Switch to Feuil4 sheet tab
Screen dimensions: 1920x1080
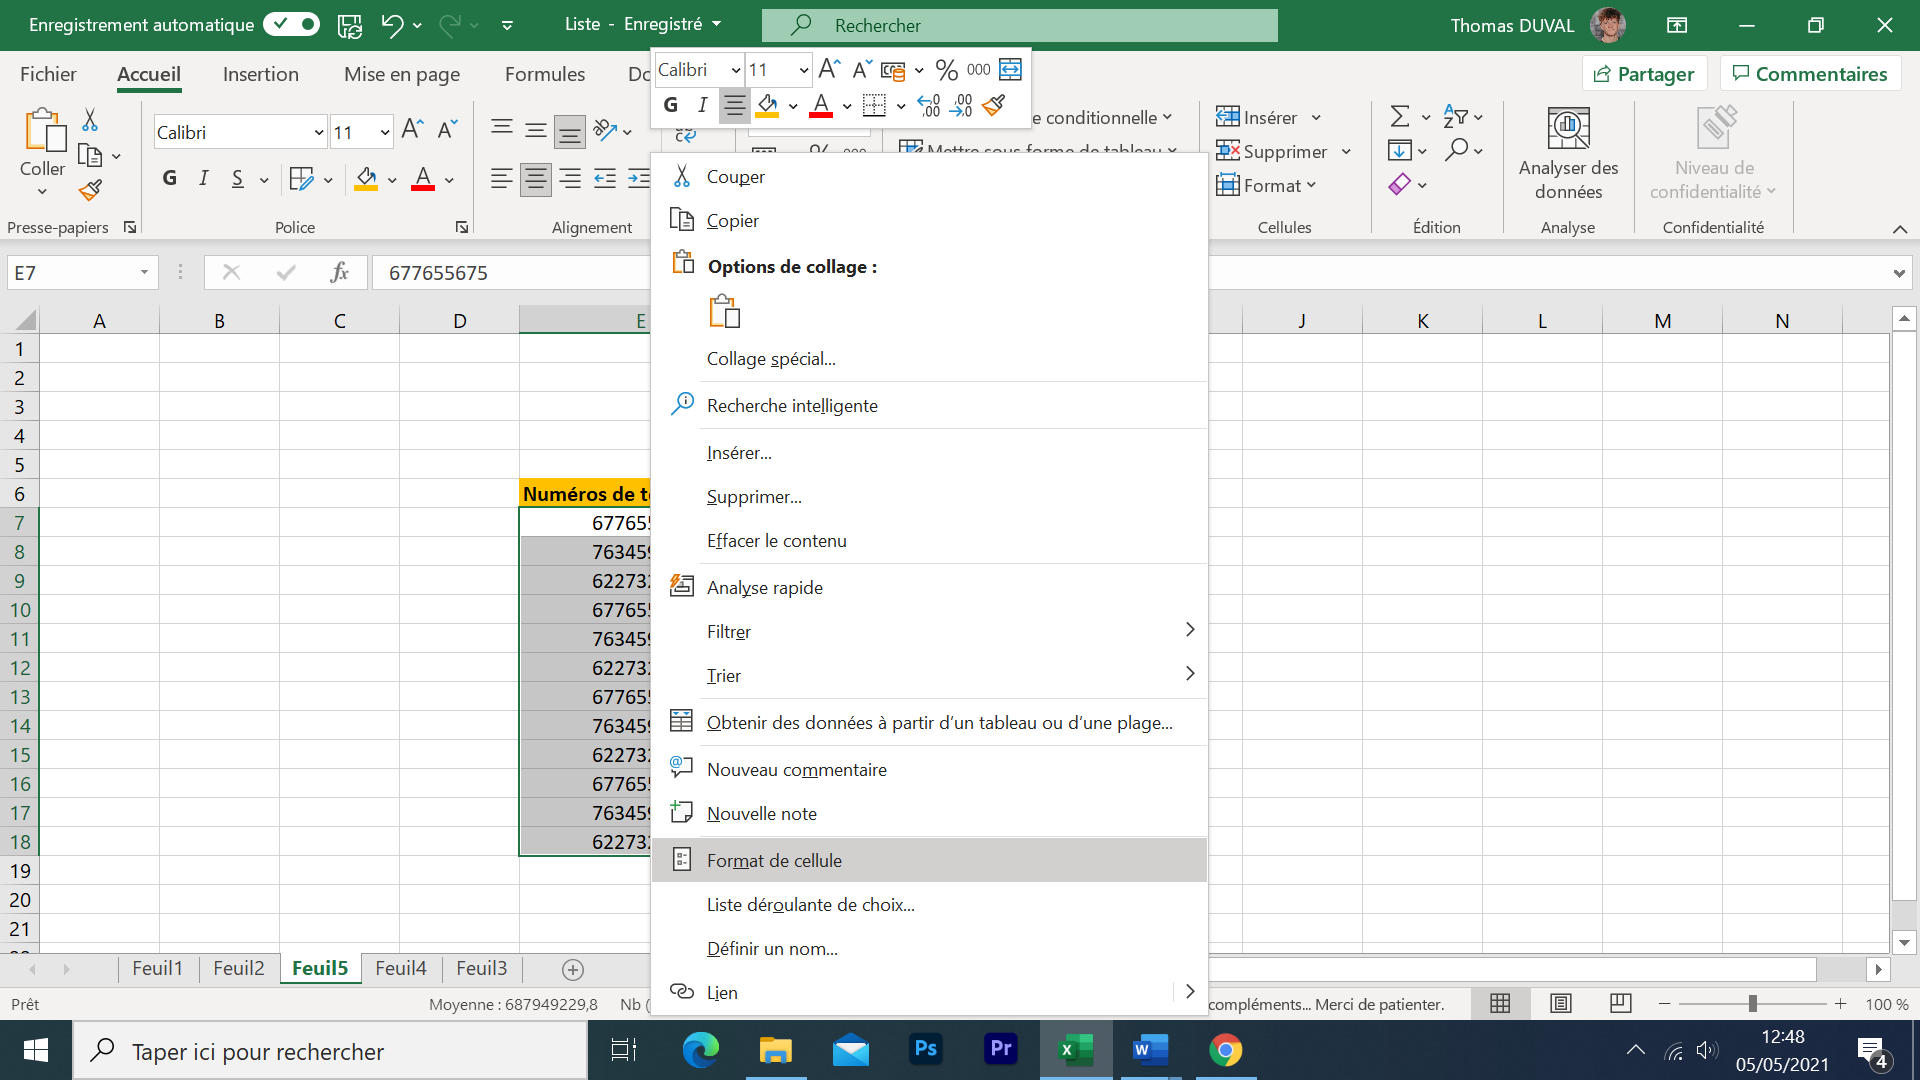click(x=400, y=968)
